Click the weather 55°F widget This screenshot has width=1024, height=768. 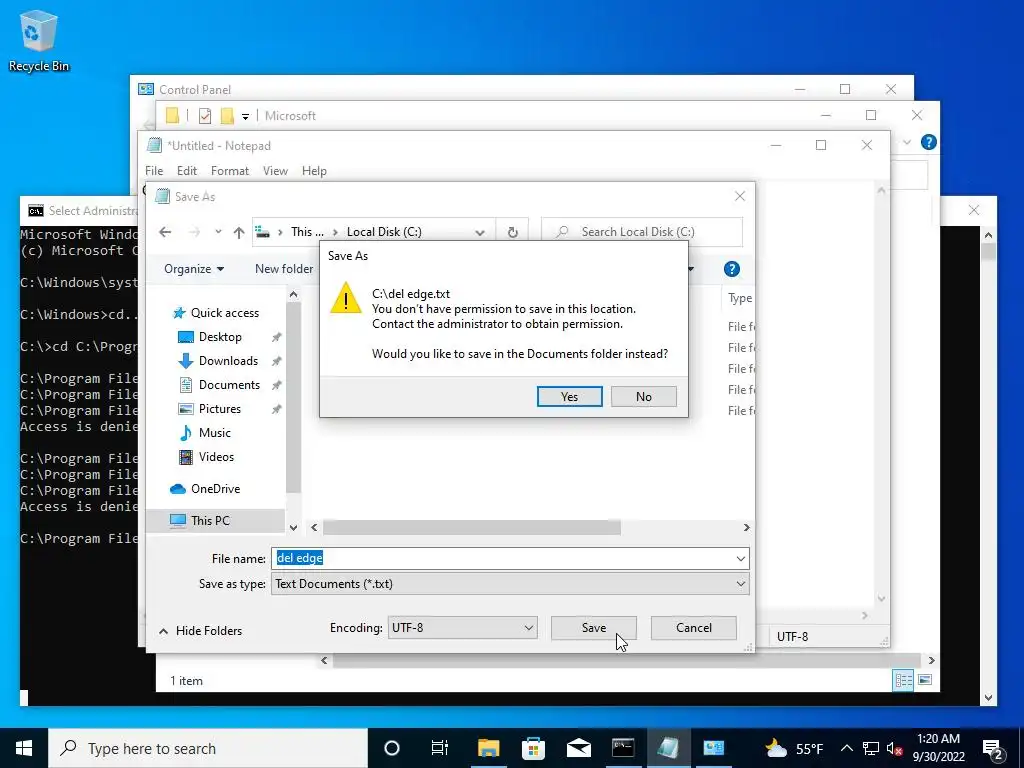pos(795,748)
